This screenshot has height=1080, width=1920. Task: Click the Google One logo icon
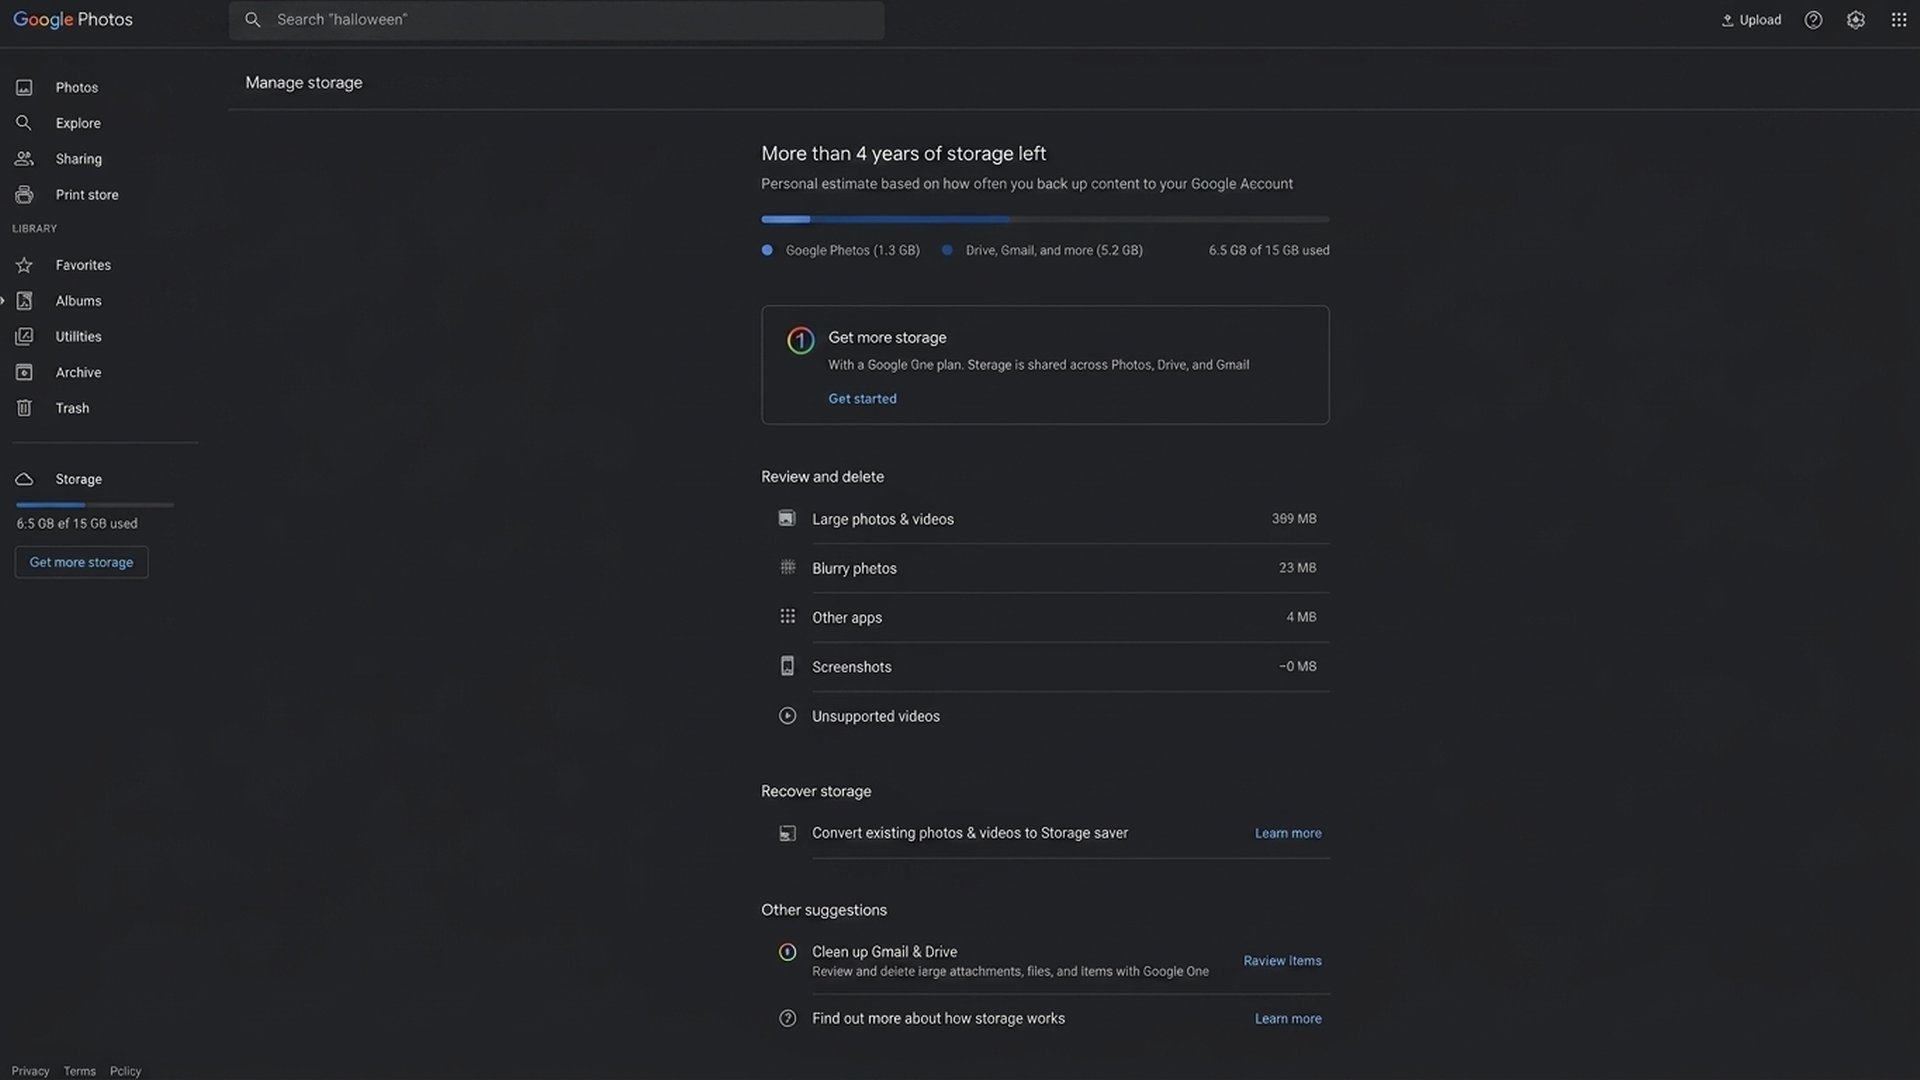(800, 340)
